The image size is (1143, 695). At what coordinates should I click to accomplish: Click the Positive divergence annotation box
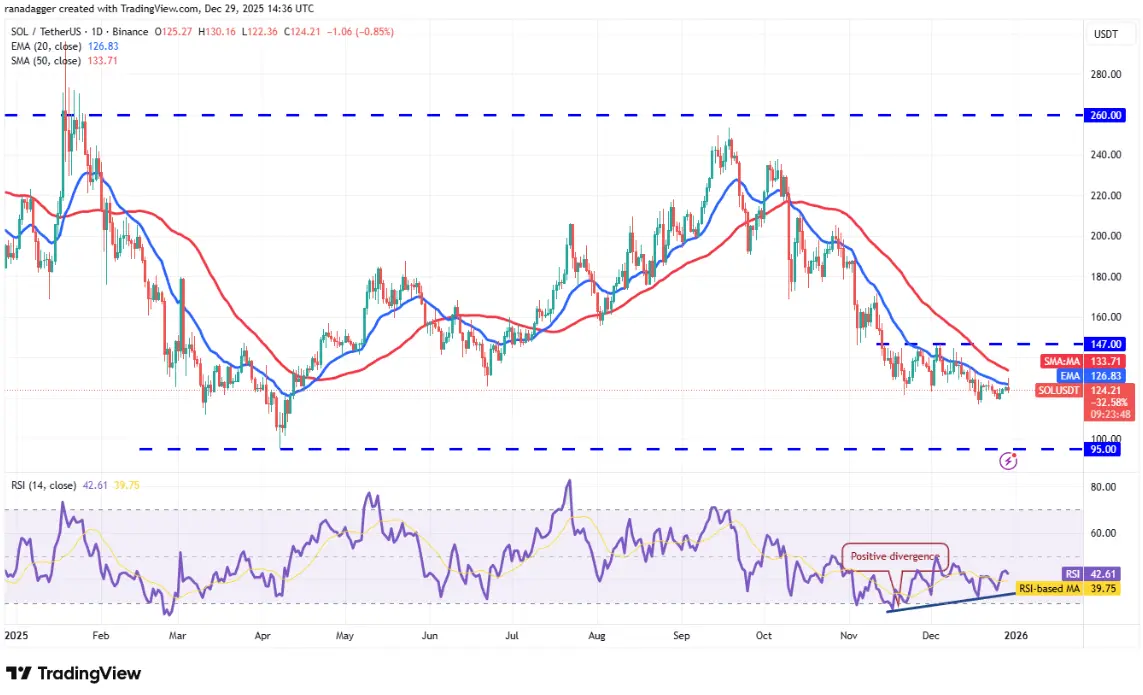click(895, 556)
